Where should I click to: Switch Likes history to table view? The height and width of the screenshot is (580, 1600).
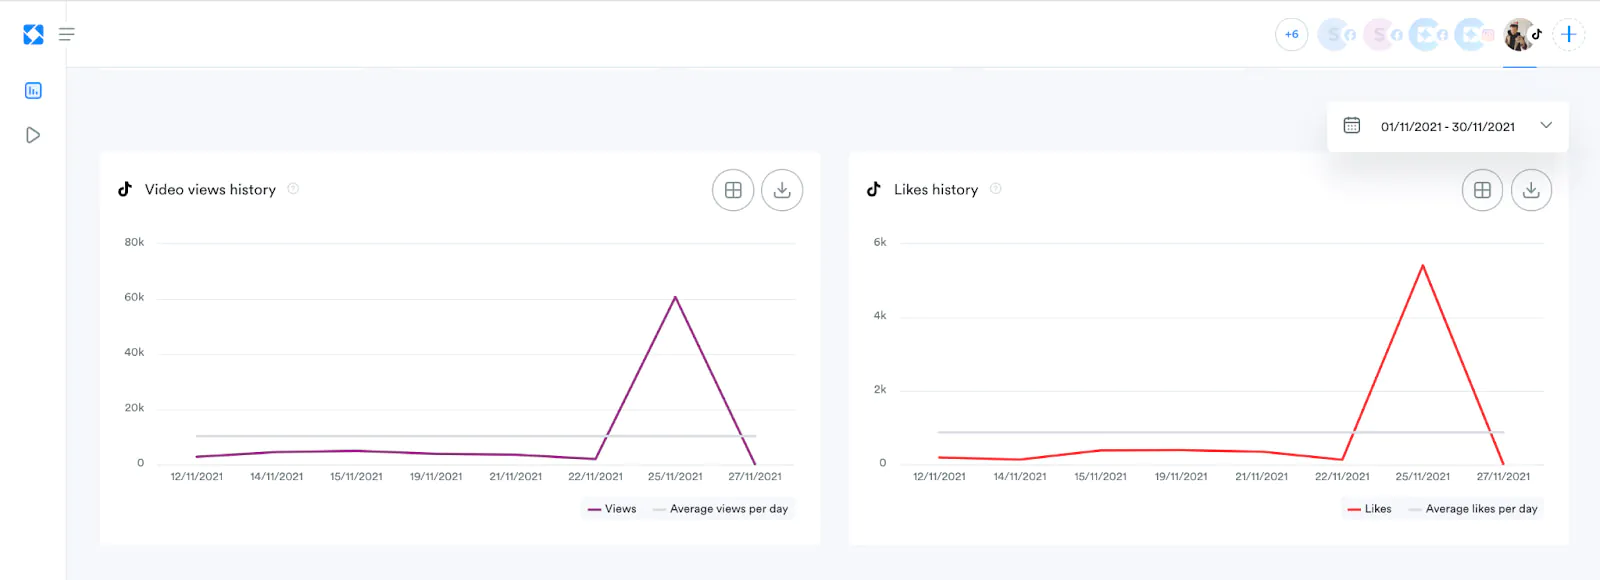tap(1482, 190)
